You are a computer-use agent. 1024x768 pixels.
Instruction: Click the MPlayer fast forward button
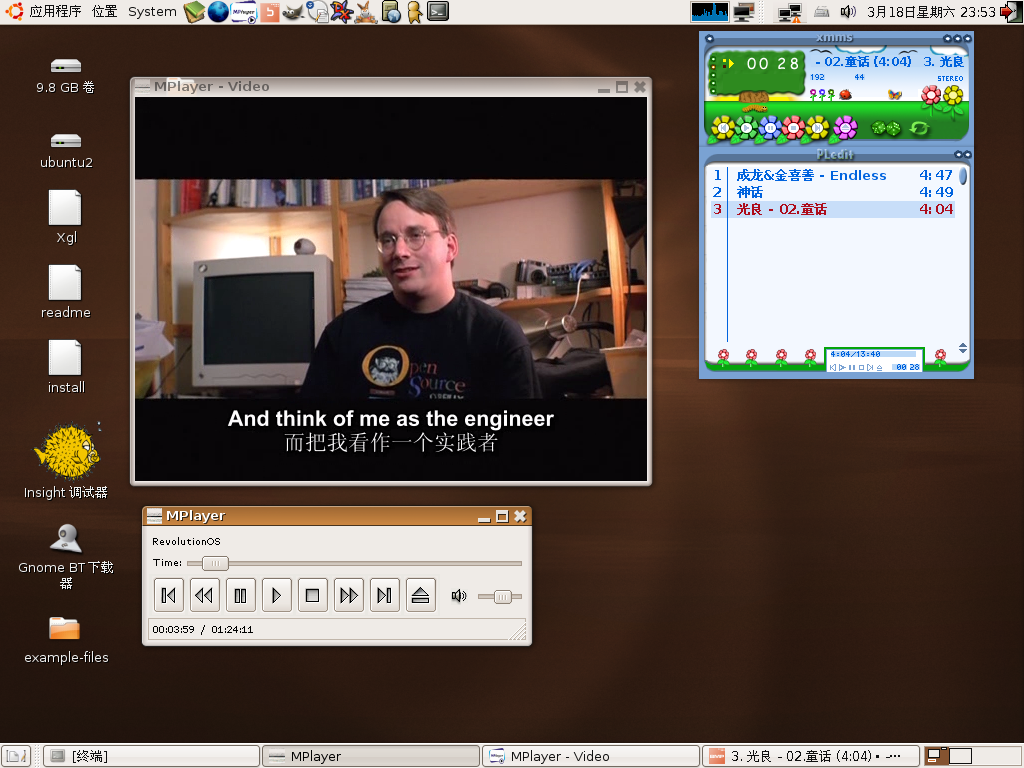[x=348, y=595]
